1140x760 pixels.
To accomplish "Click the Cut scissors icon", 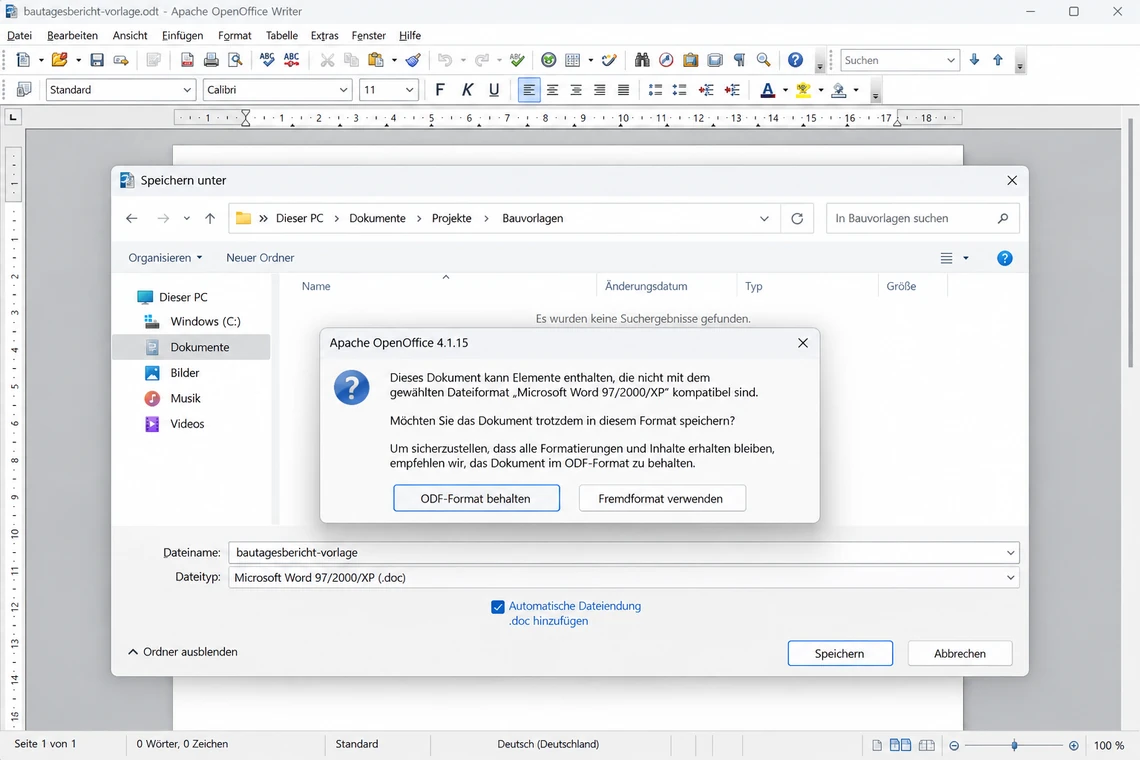I will (x=327, y=60).
